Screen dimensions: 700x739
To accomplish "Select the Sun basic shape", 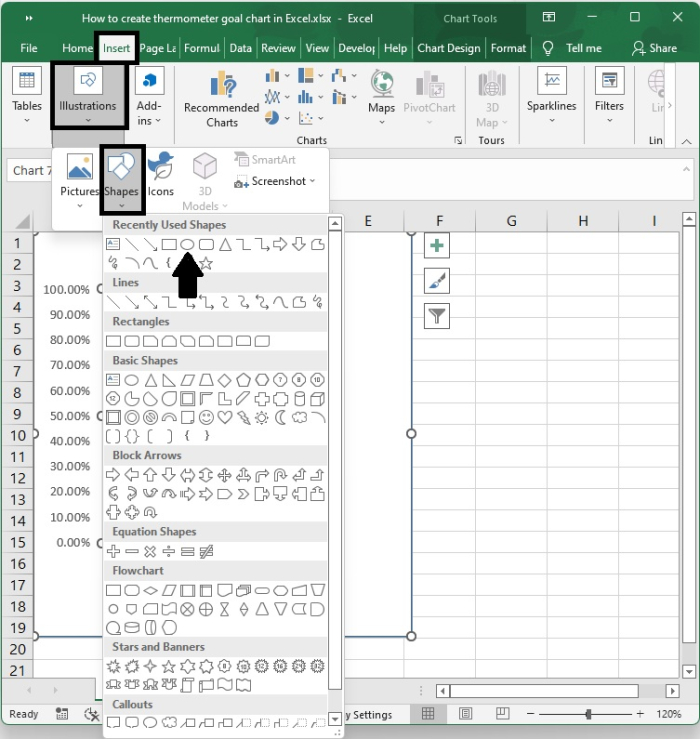I will pos(262,418).
